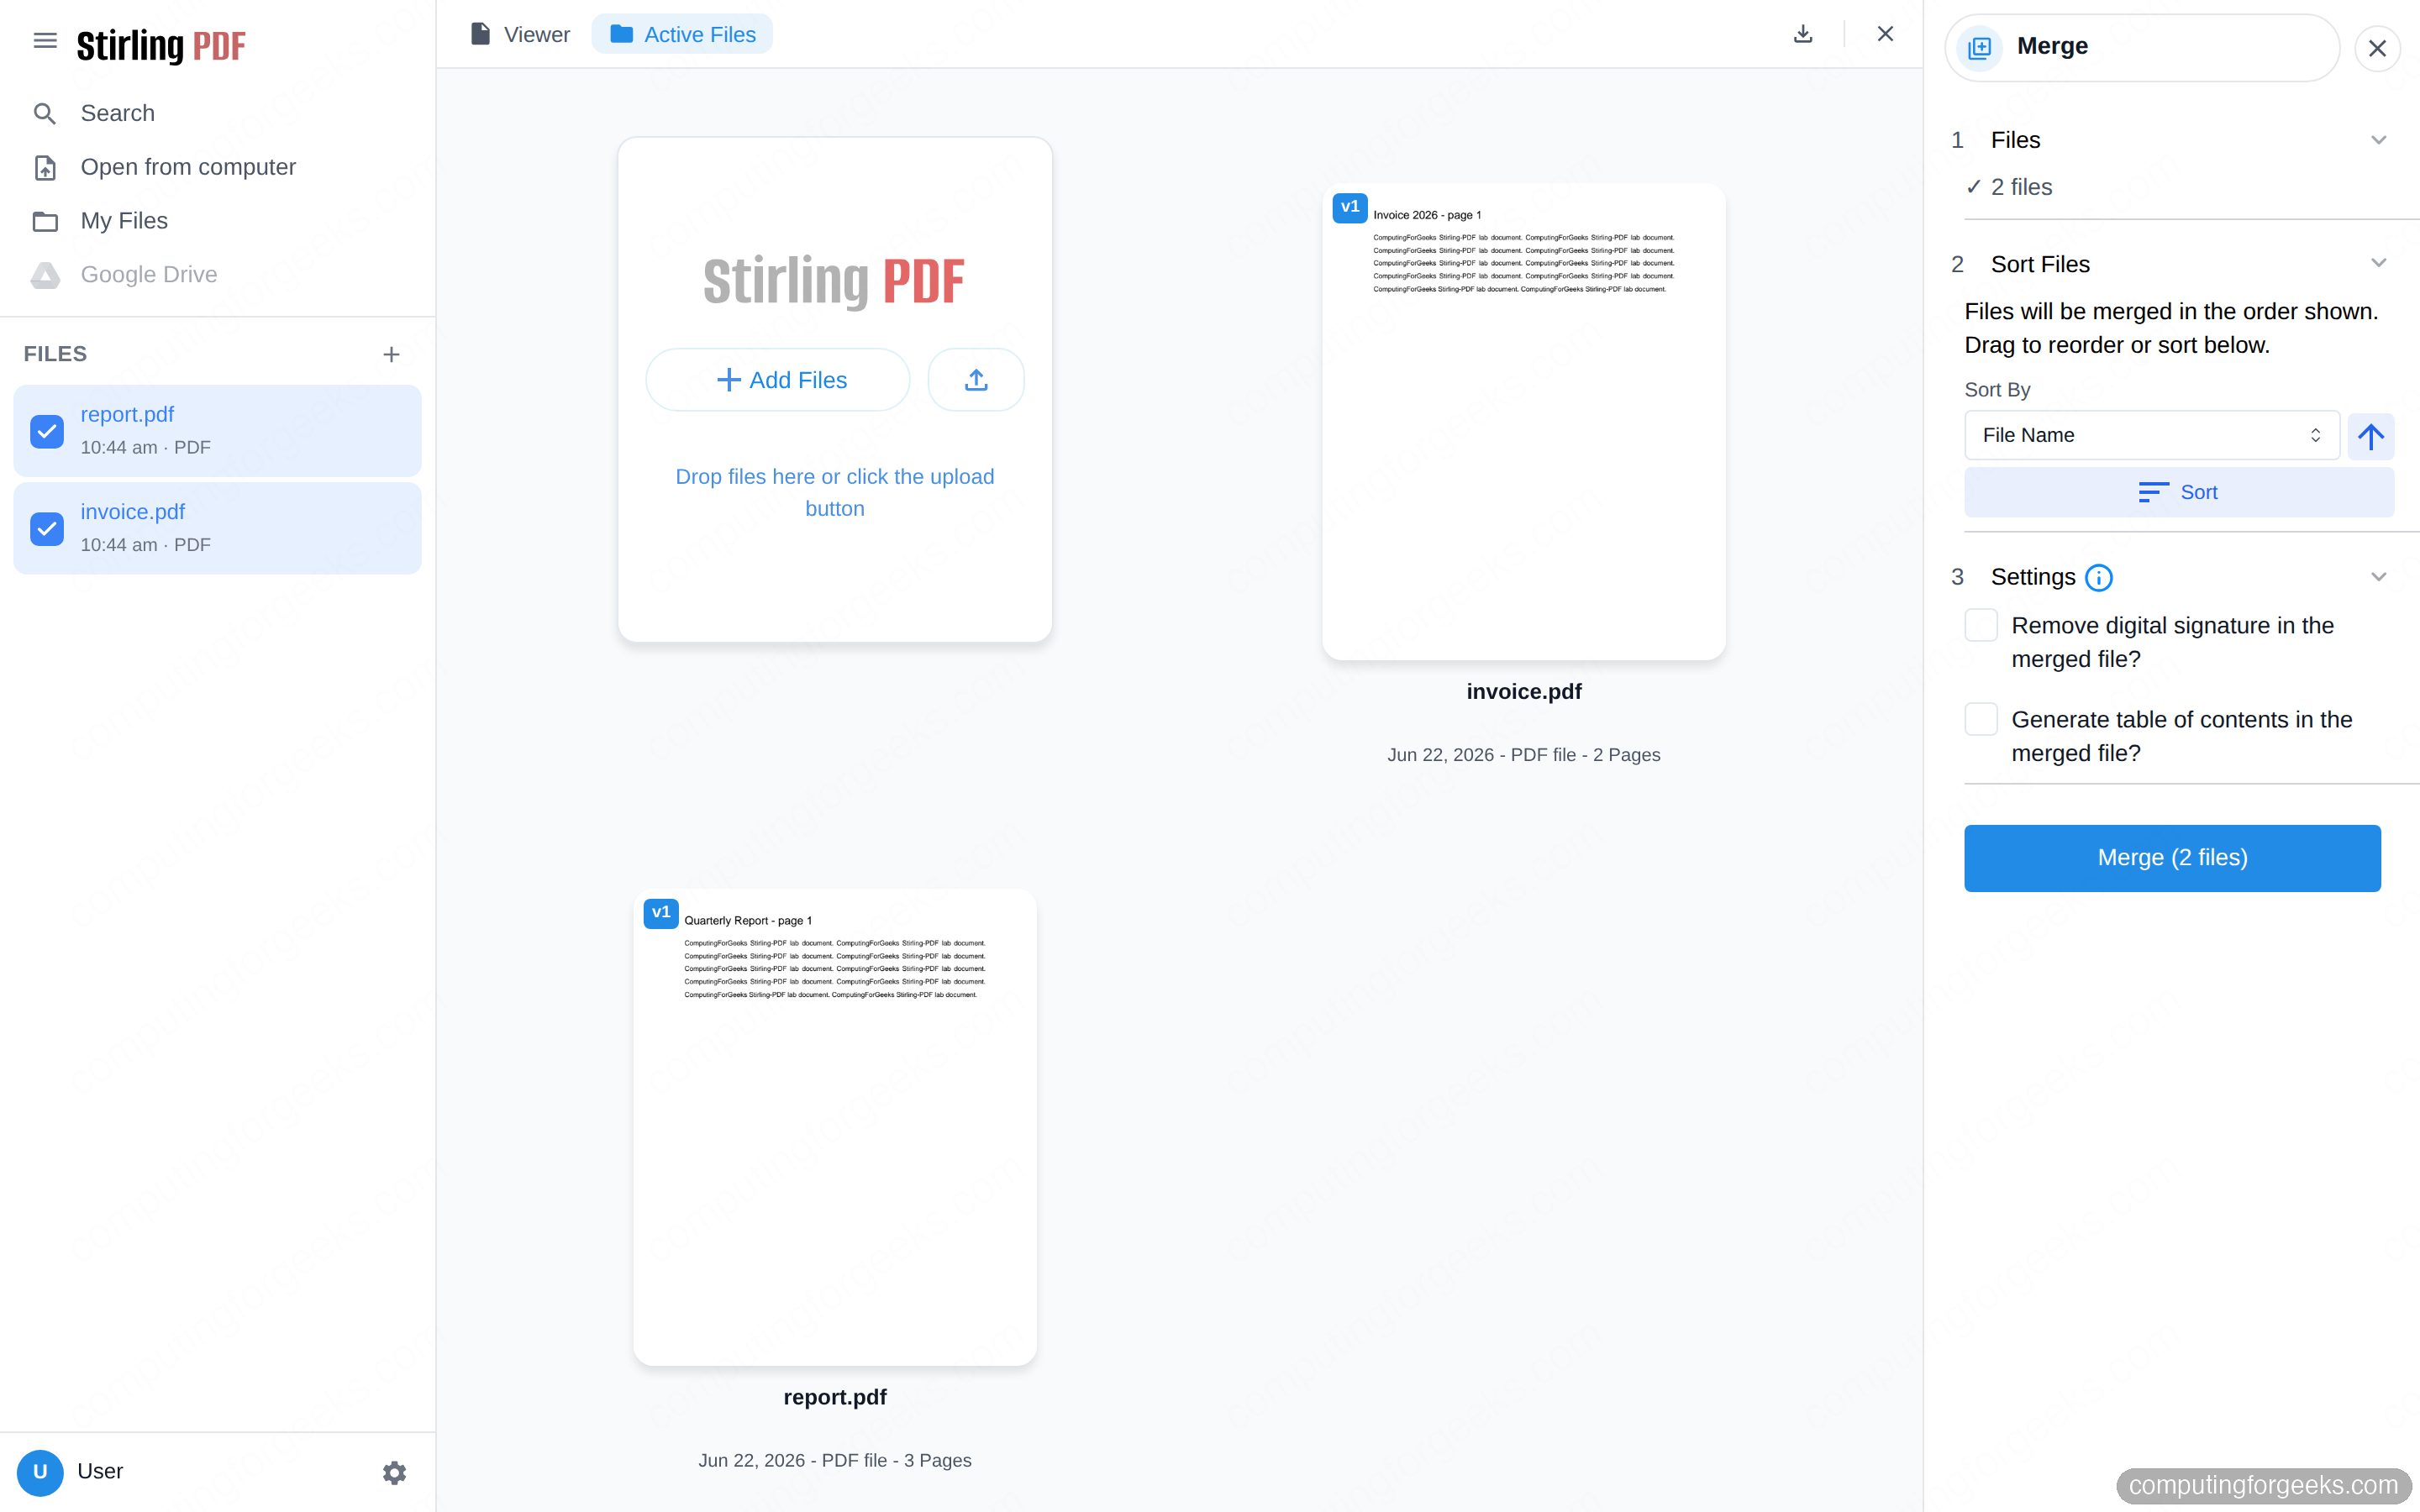Image resolution: width=2420 pixels, height=1512 pixels.
Task: Click the Sort Files step heading
Action: 2040,264
